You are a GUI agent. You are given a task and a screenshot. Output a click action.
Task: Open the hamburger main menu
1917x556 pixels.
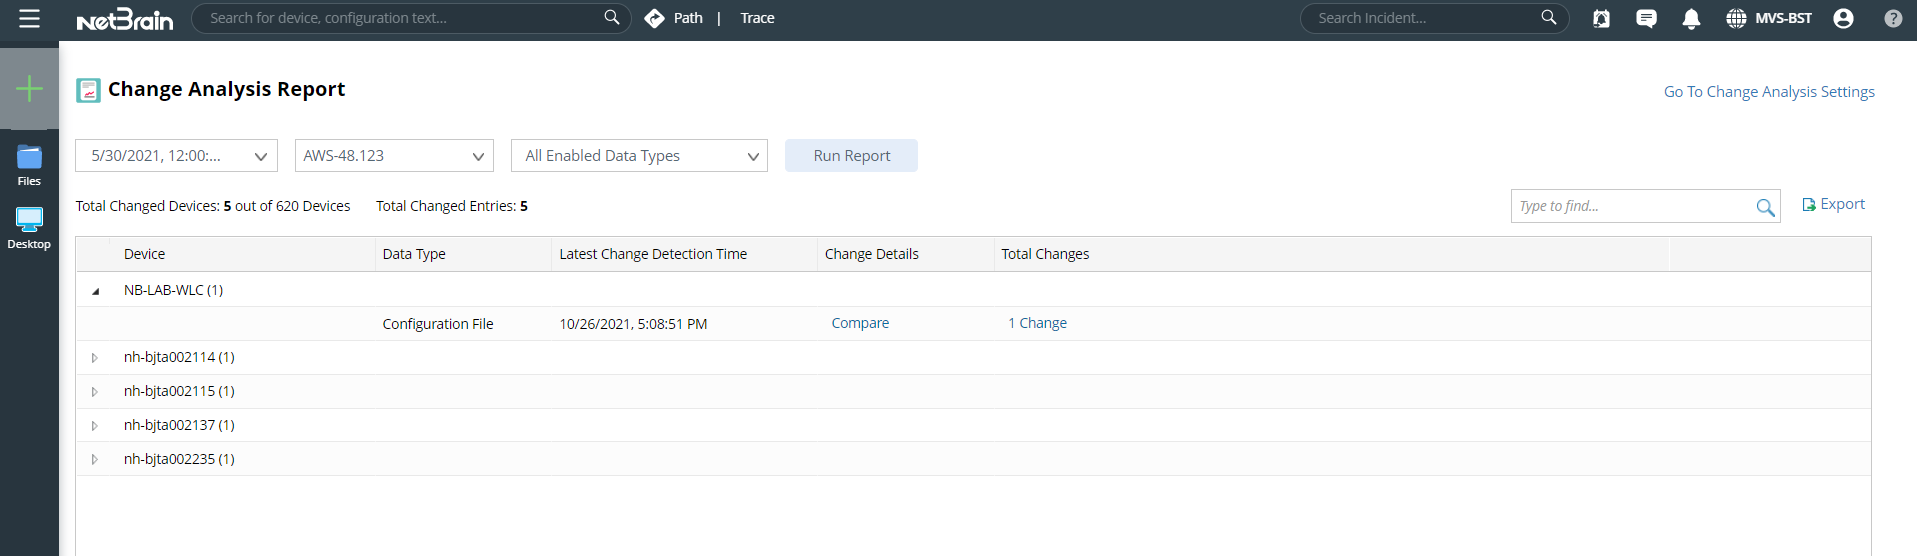29,18
